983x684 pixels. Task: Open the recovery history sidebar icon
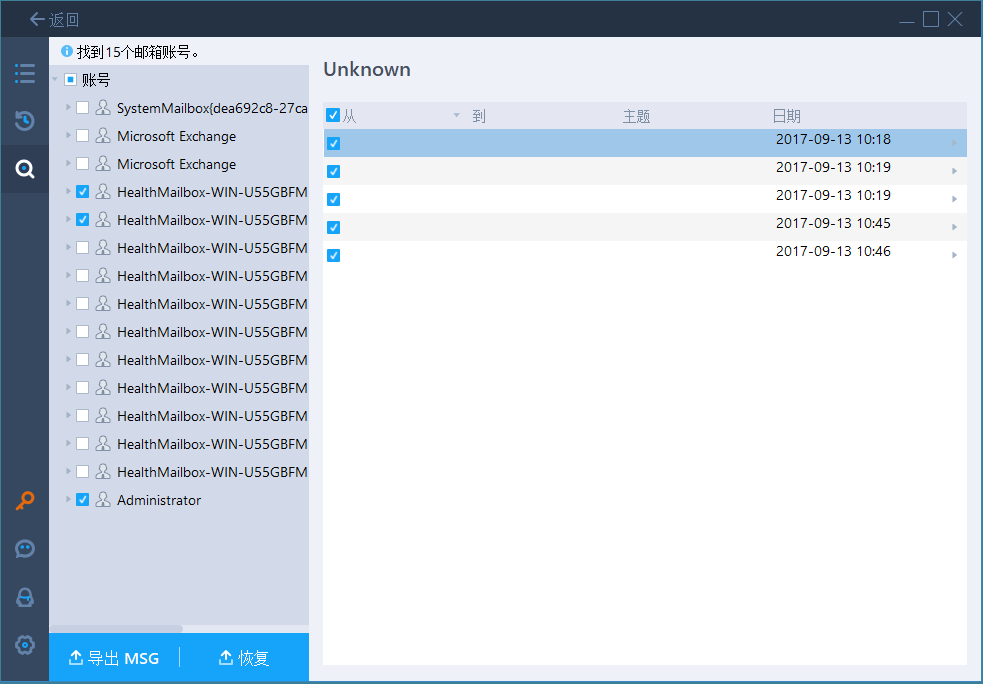[25, 121]
